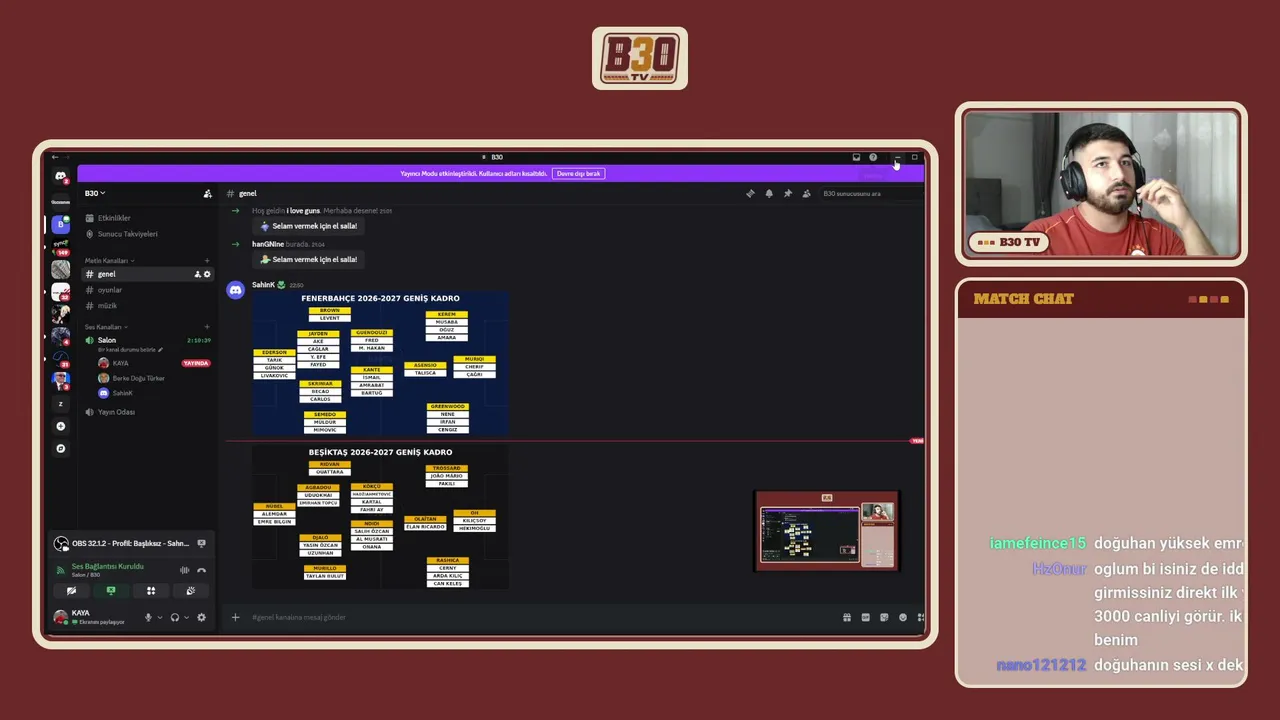The image size is (1280, 720).
Task: Open Discord direct messages home icon
Action: pos(61,177)
